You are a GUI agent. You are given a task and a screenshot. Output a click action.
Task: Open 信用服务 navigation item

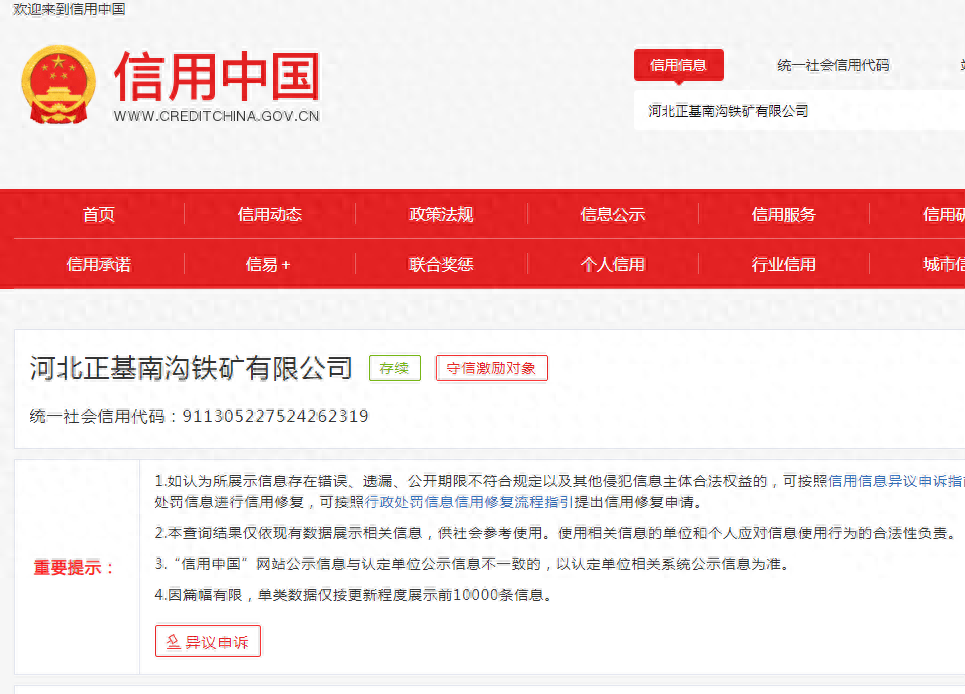783,214
